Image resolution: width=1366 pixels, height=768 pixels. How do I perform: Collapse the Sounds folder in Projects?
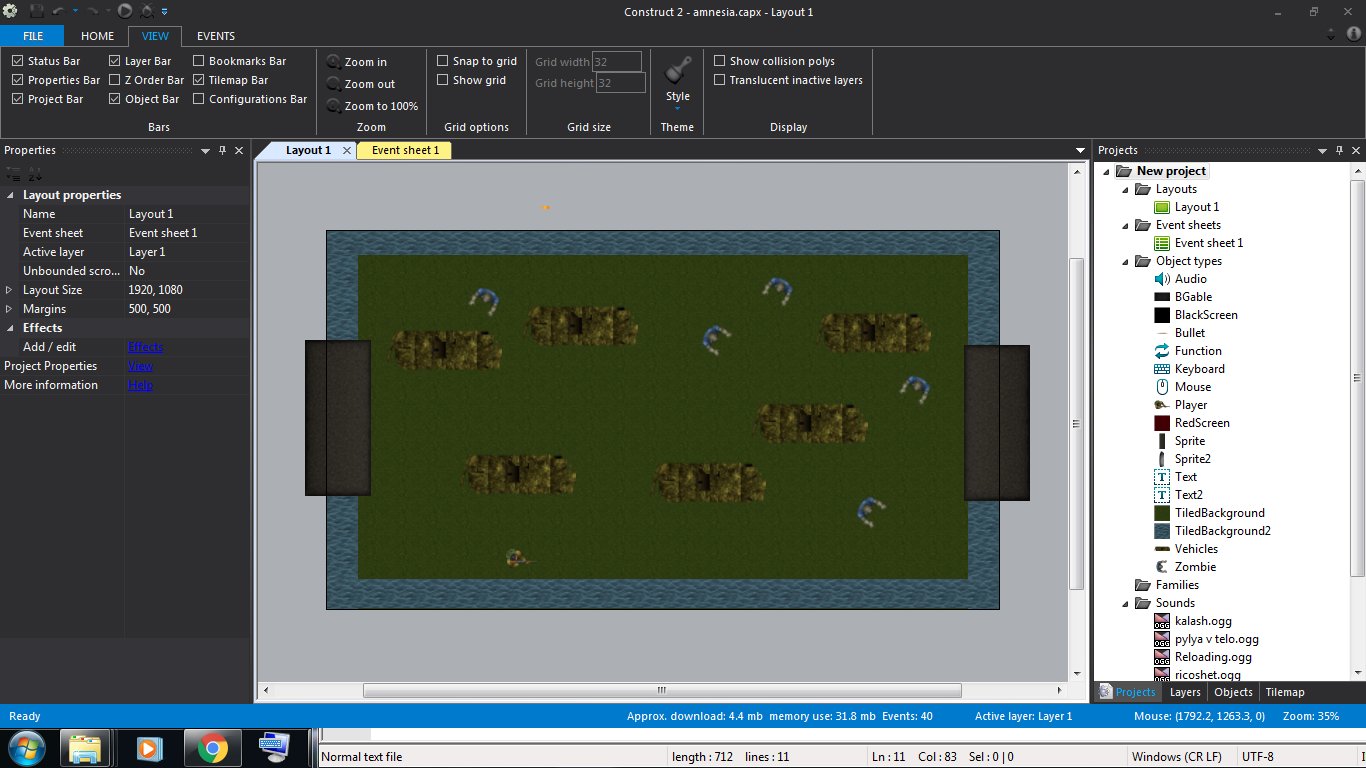pos(1125,603)
